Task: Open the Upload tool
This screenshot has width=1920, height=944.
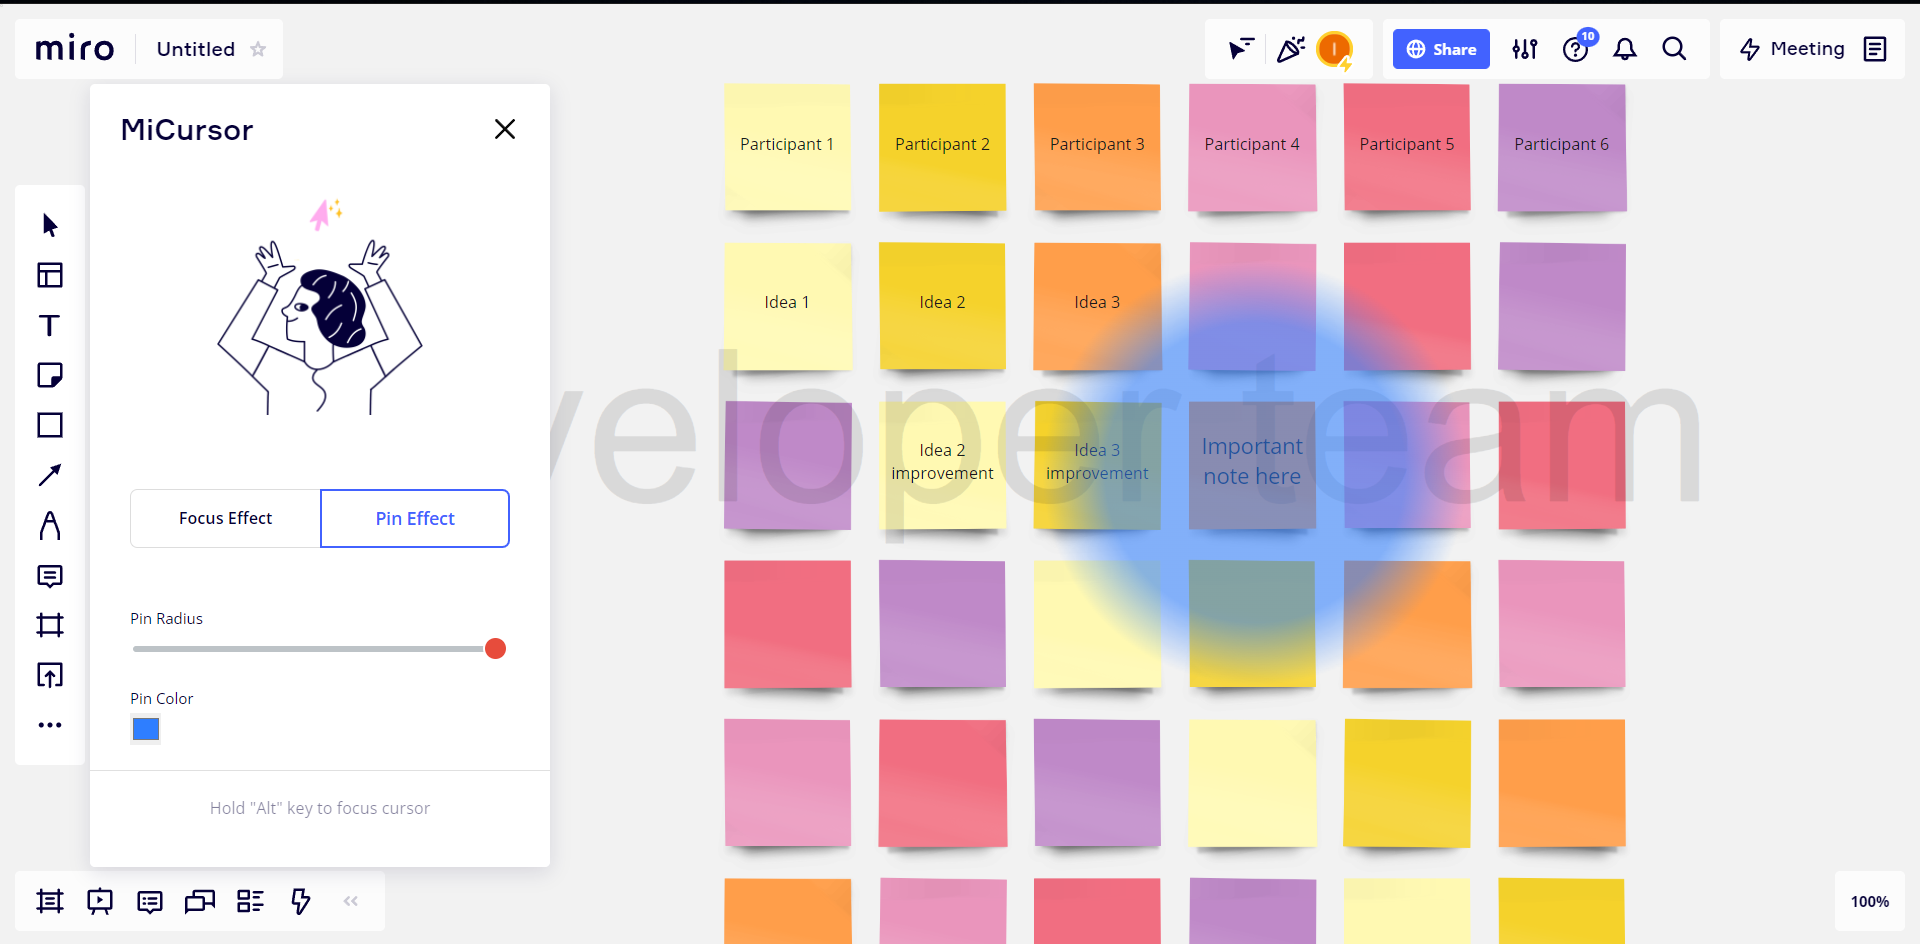Action: click(50, 675)
